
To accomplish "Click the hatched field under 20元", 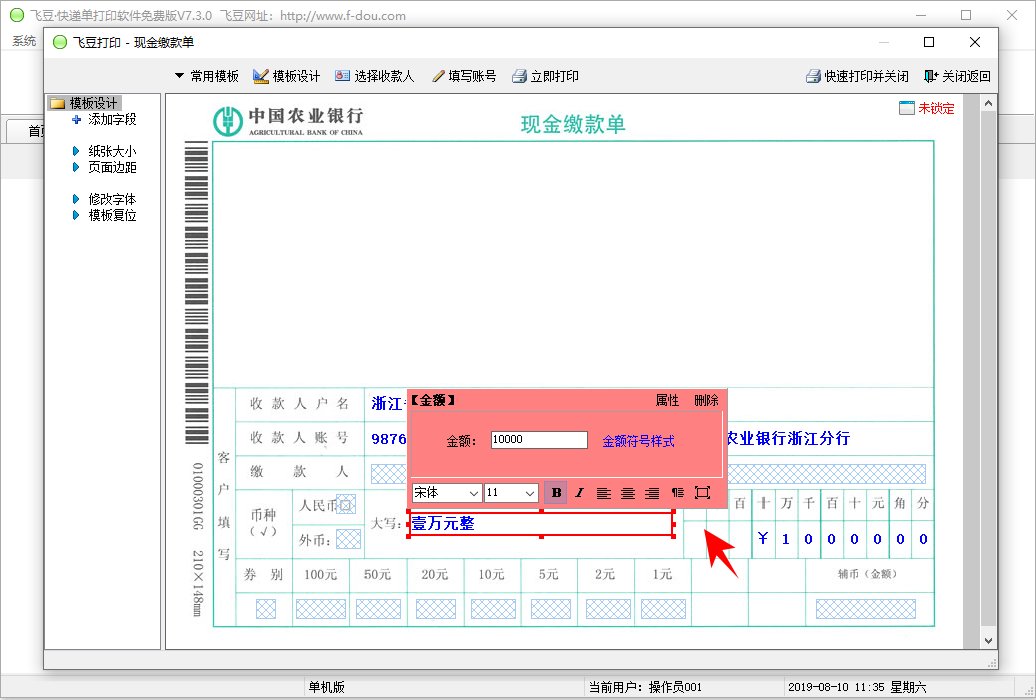I will click(x=435, y=609).
